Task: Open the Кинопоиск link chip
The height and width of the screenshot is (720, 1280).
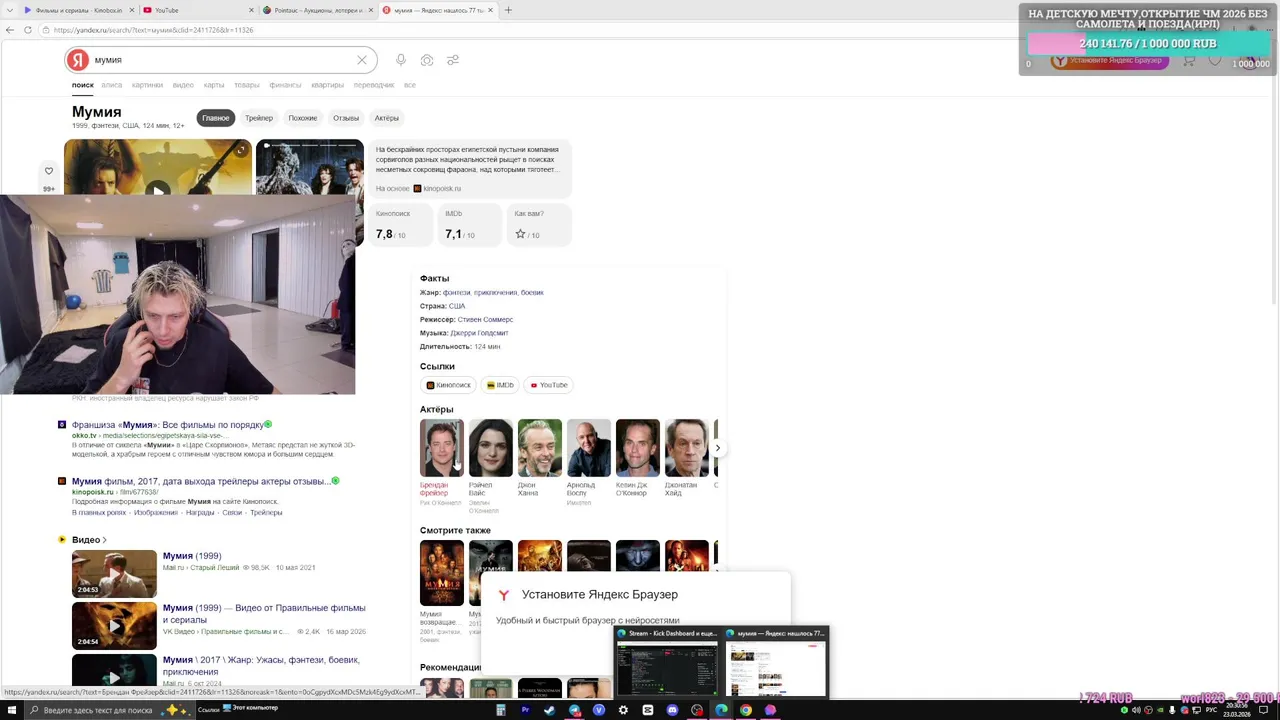Action: 448,385
